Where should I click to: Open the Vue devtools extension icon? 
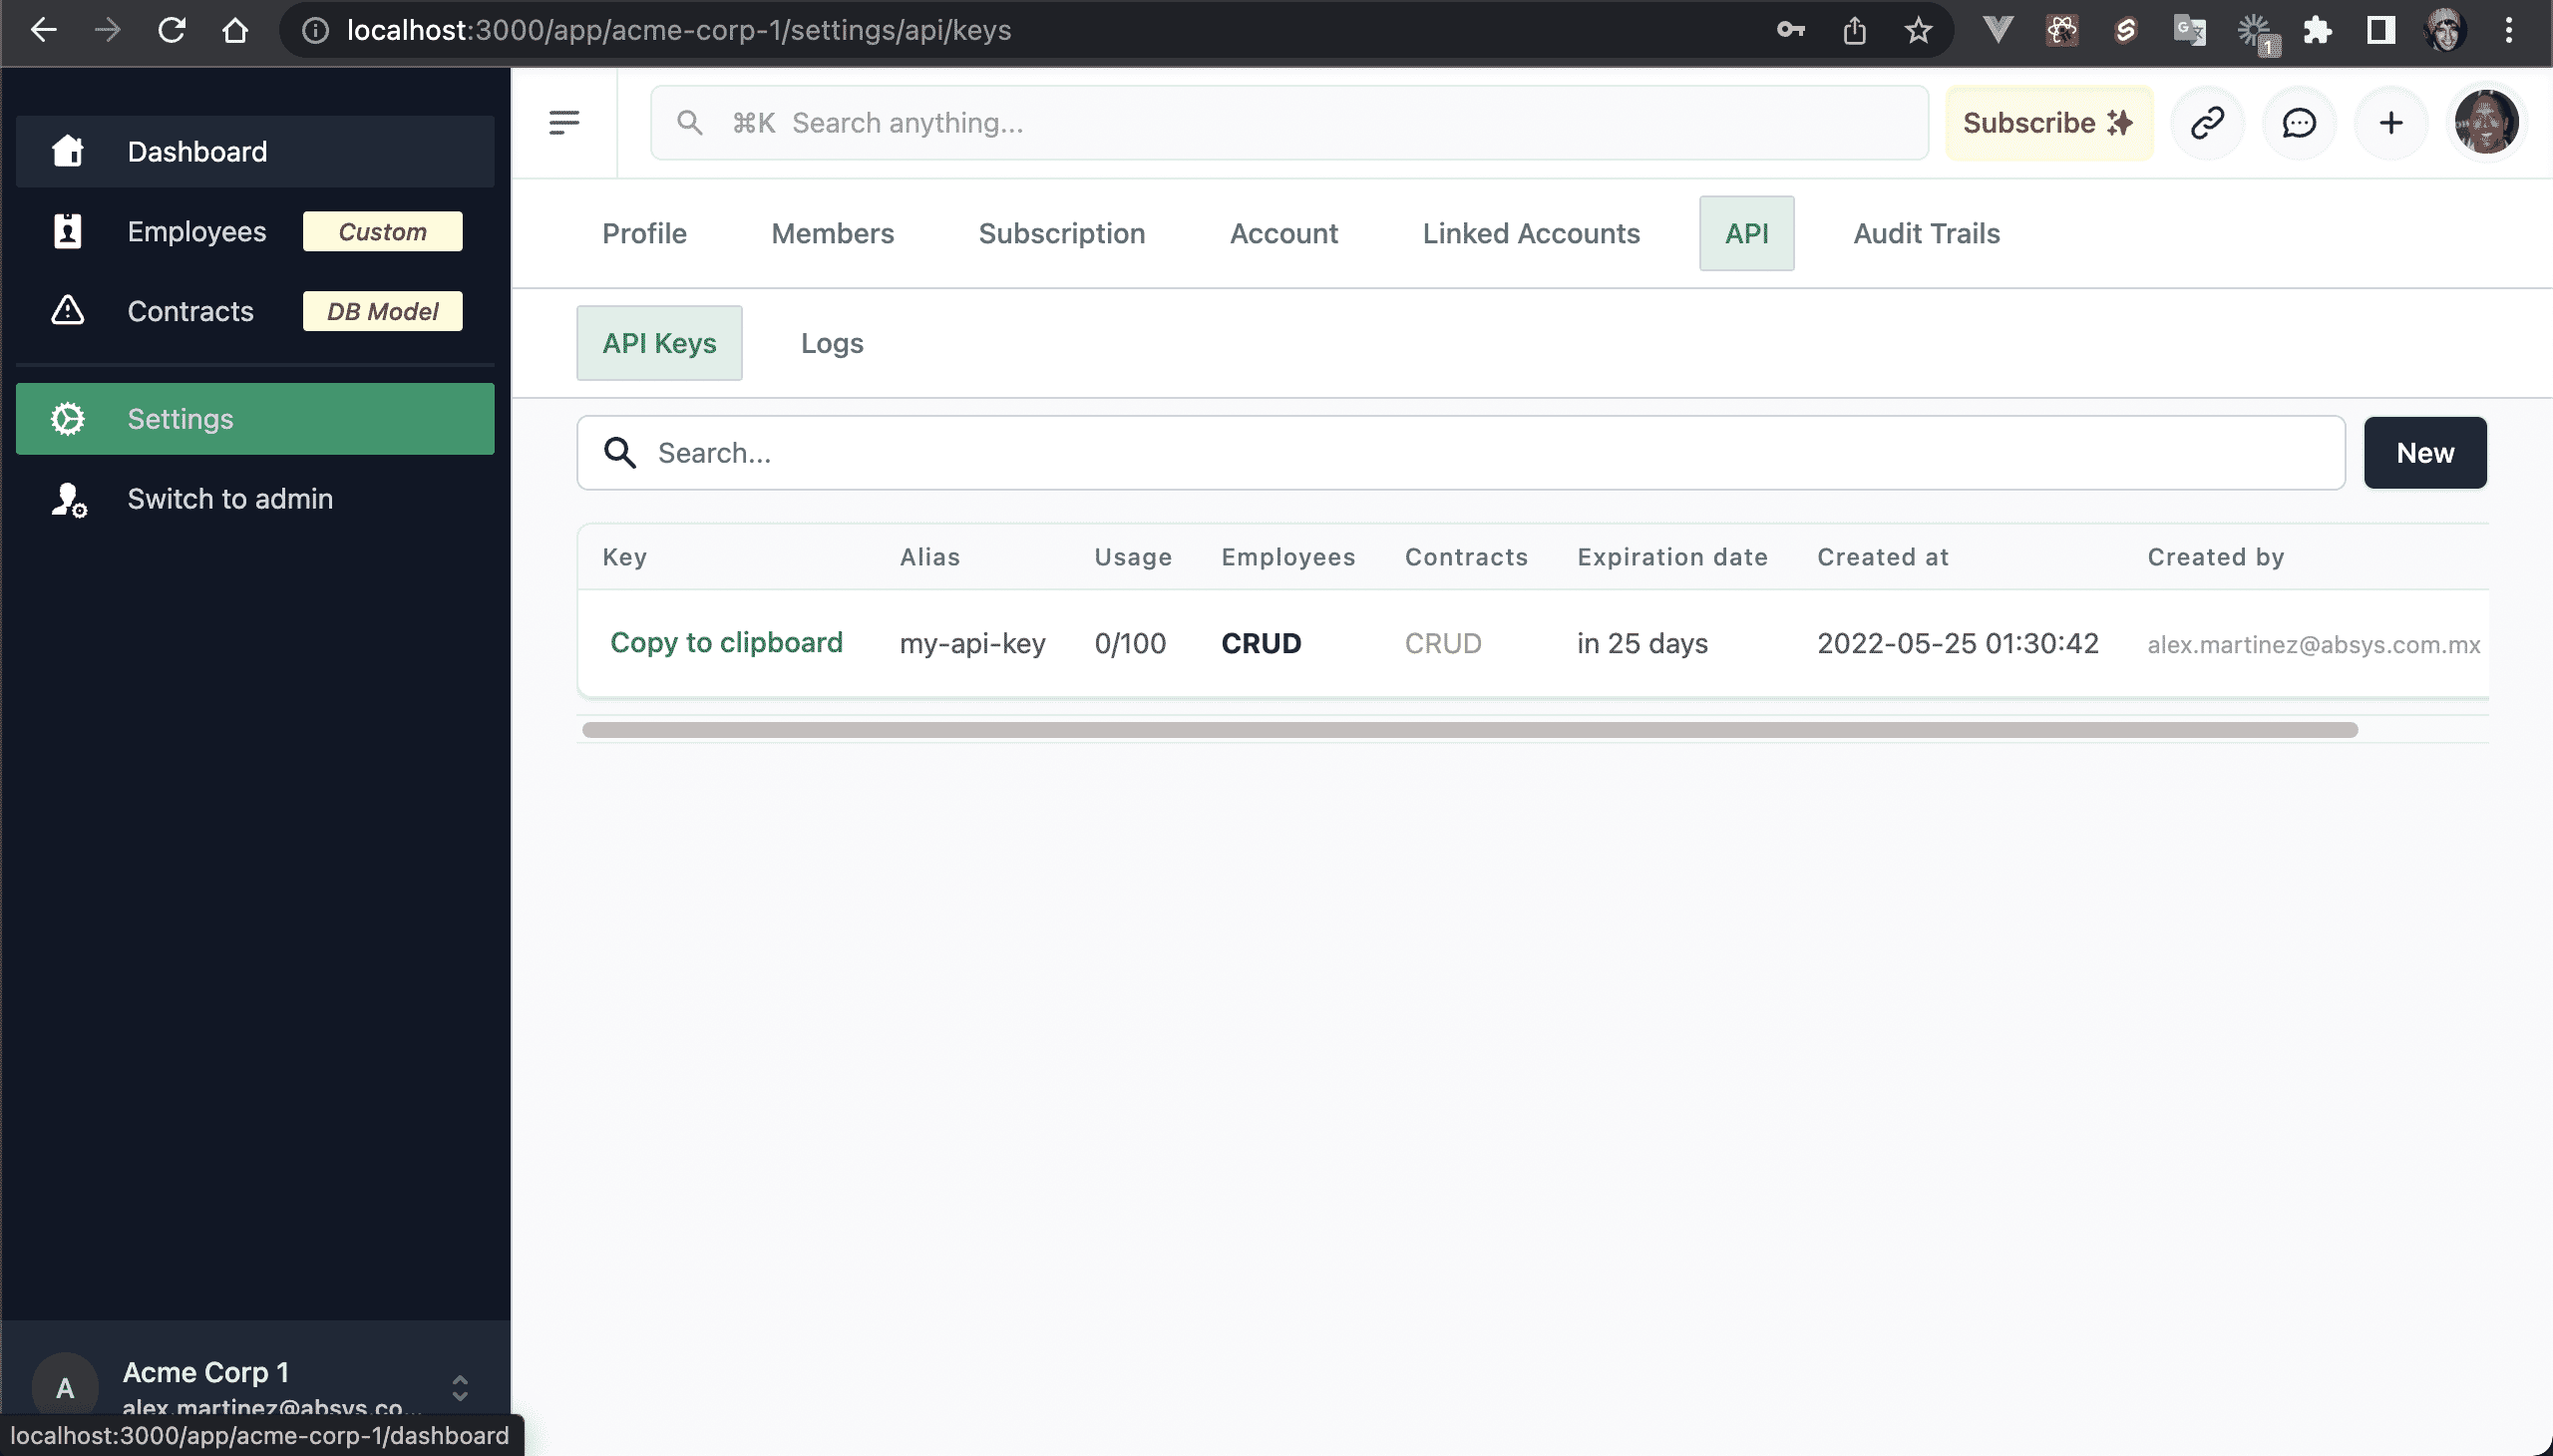1998,30
